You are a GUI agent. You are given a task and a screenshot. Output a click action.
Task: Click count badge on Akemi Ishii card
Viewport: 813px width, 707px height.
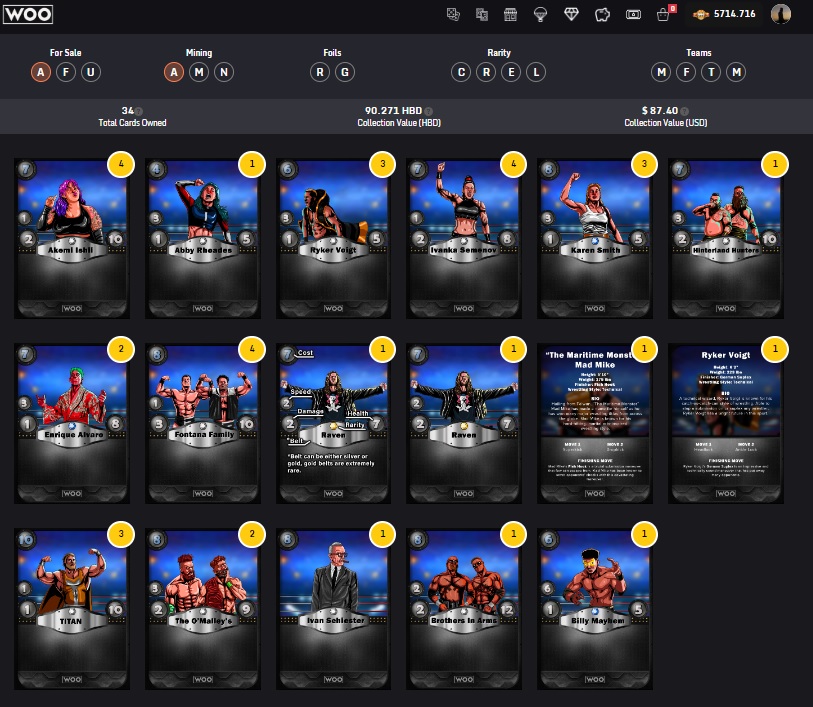coord(121,164)
